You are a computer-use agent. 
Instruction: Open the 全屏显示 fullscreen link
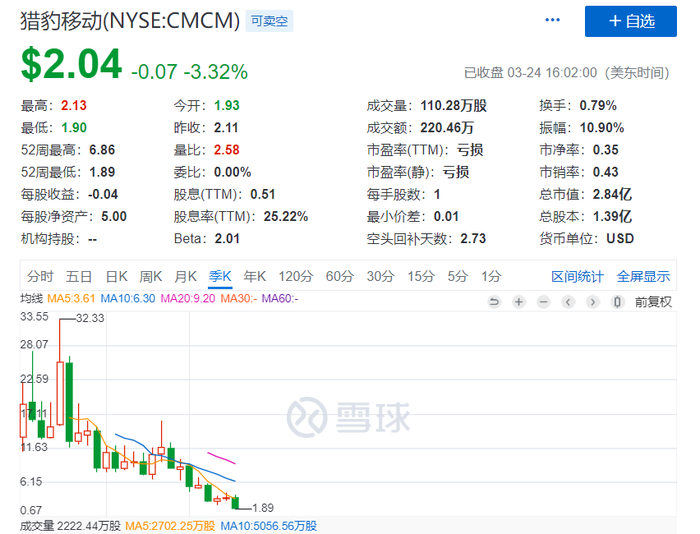(x=643, y=277)
